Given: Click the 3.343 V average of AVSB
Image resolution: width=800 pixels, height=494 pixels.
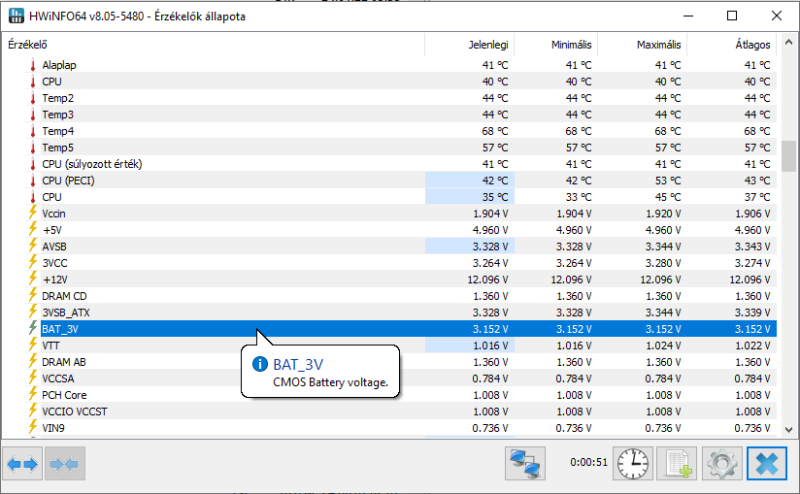Looking at the screenshot, I should [753, 246].
